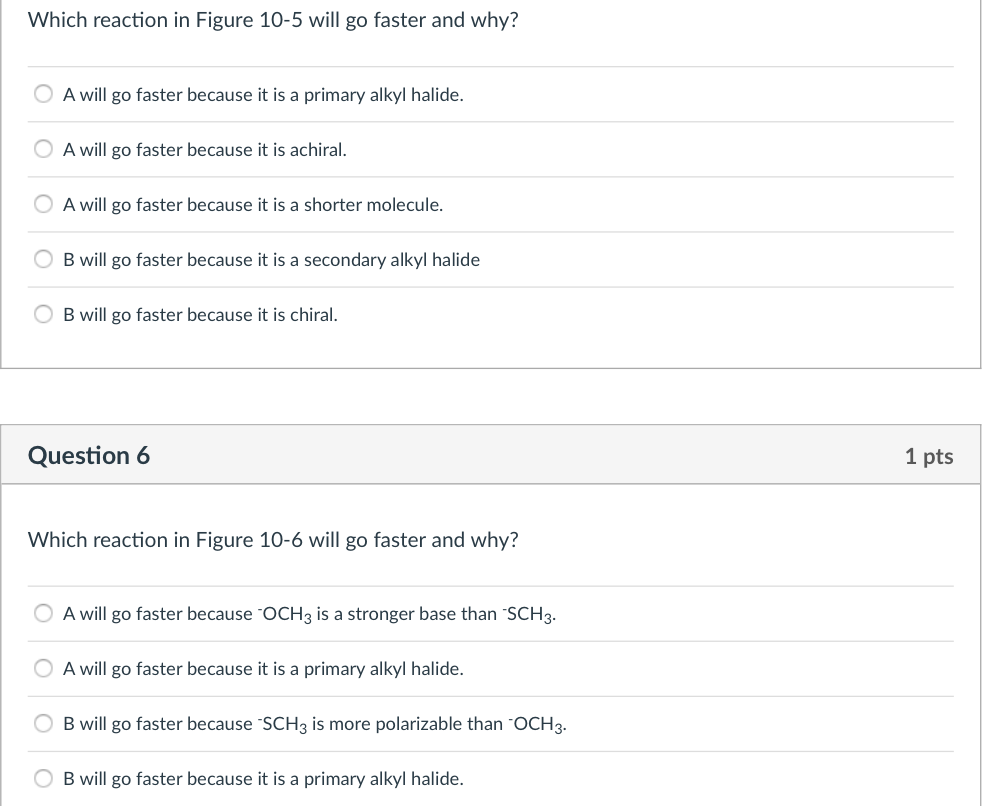
Task: Click answer text 'A will go faster because it is a shorter molecule.'
Action: [253, 205]
